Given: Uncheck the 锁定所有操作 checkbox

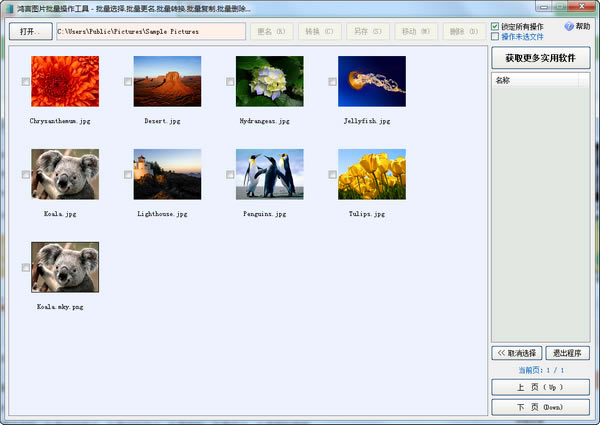Looking at the screenshot, I should (495, 26).
